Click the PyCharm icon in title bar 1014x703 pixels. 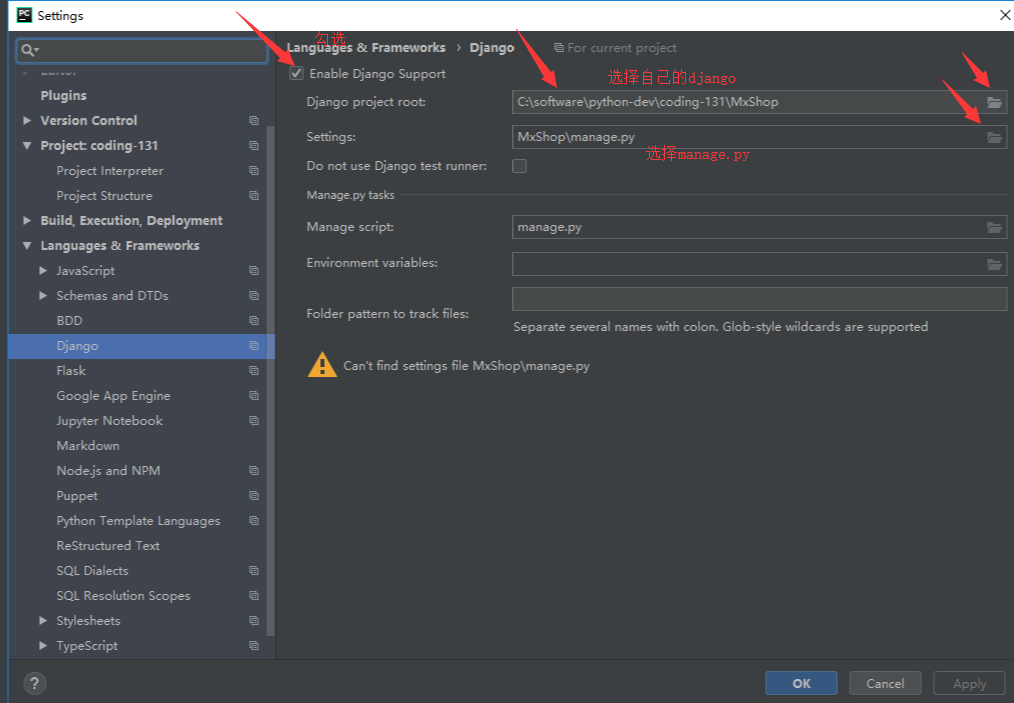pos(24,15)
